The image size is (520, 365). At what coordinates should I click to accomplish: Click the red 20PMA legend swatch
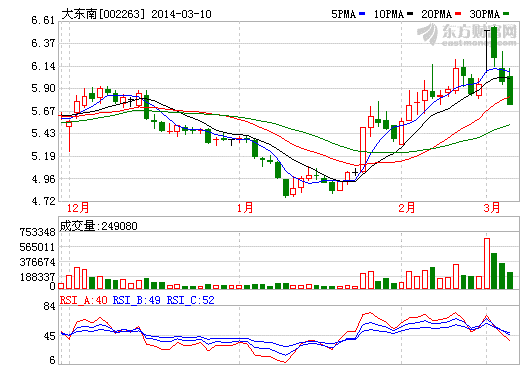point(458,14)
